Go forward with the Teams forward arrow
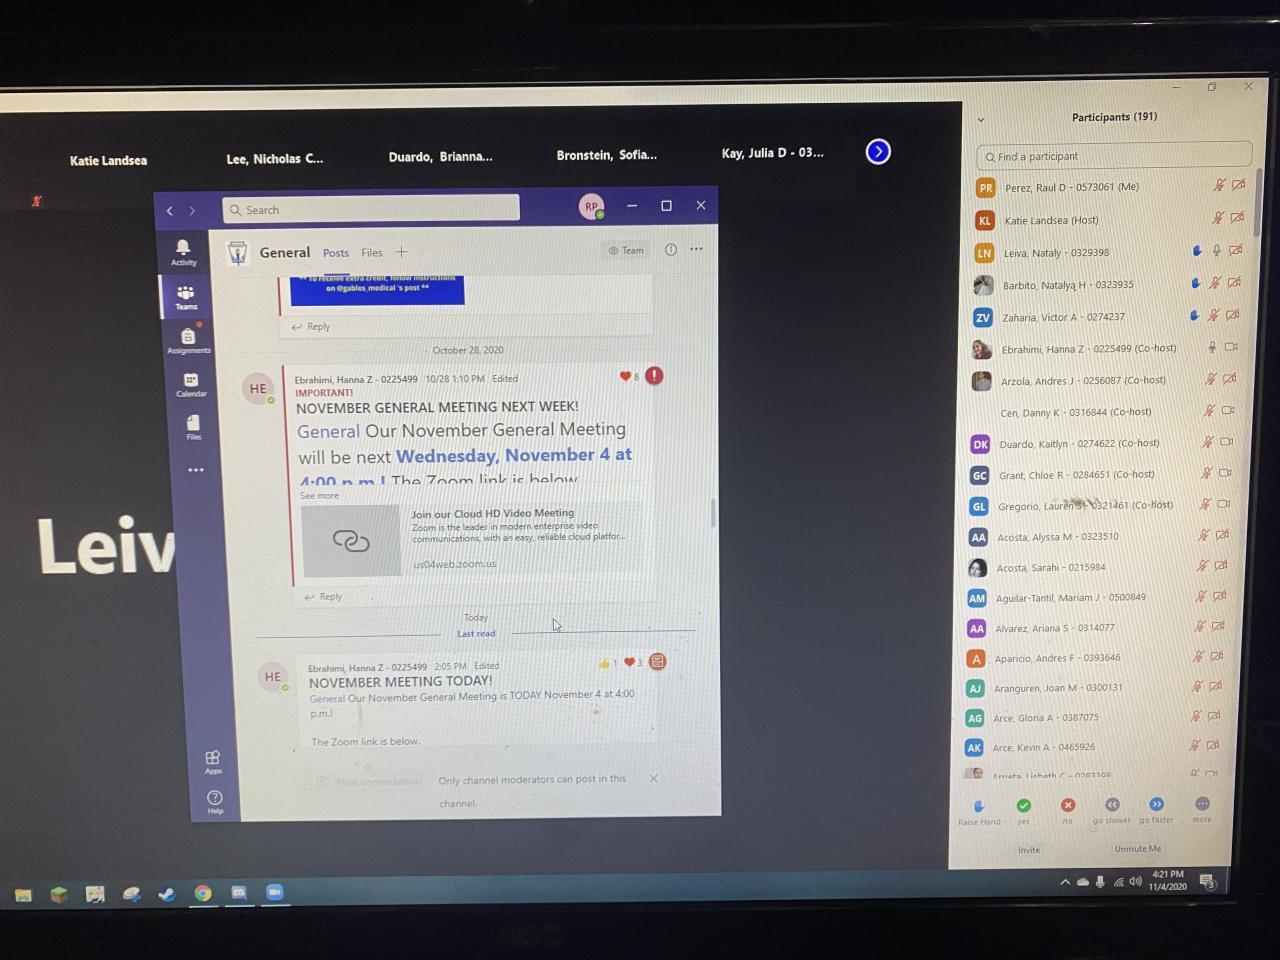The image size is (1280, 960). [x=192, y=211]
